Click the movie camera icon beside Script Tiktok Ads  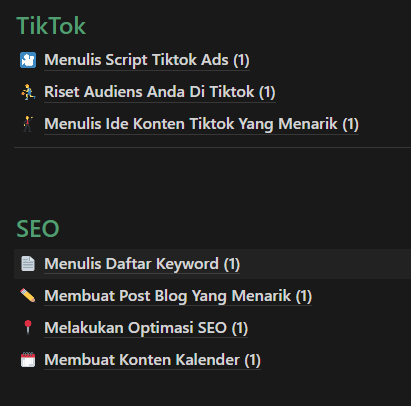[28, 60]
